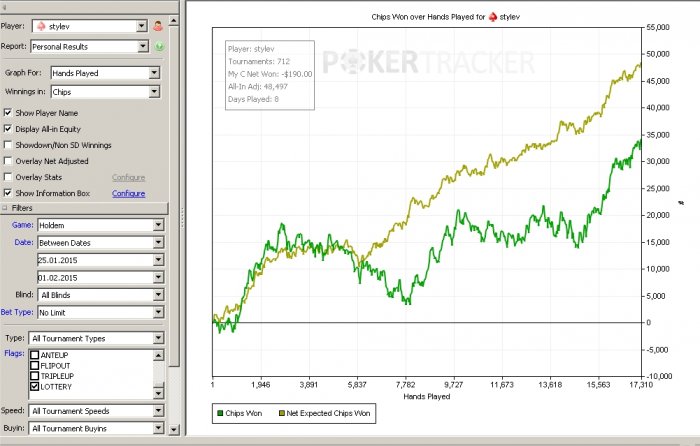Click the Tournaments: 712 text

click(x=259, y=62)
